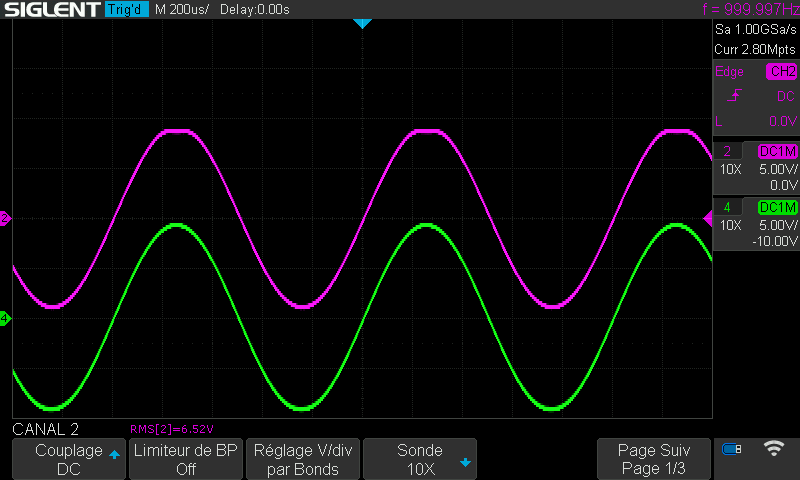Click the M 200us/ timebase readout
Image resolution: width=800 pixels, height=480 pixels.
pos(182,9)
